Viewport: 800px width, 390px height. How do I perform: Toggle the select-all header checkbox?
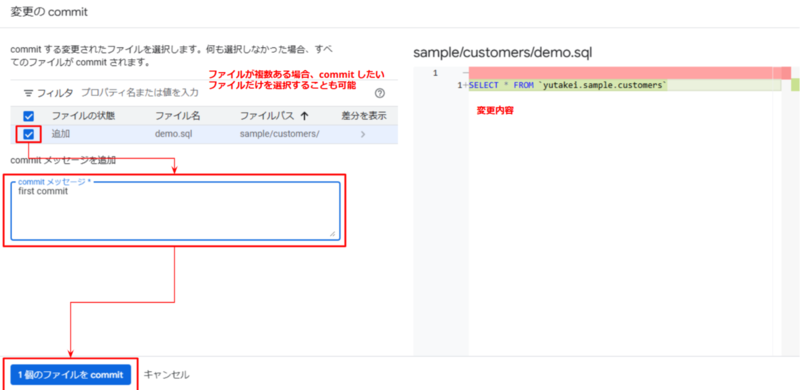(x=29, y=116)
